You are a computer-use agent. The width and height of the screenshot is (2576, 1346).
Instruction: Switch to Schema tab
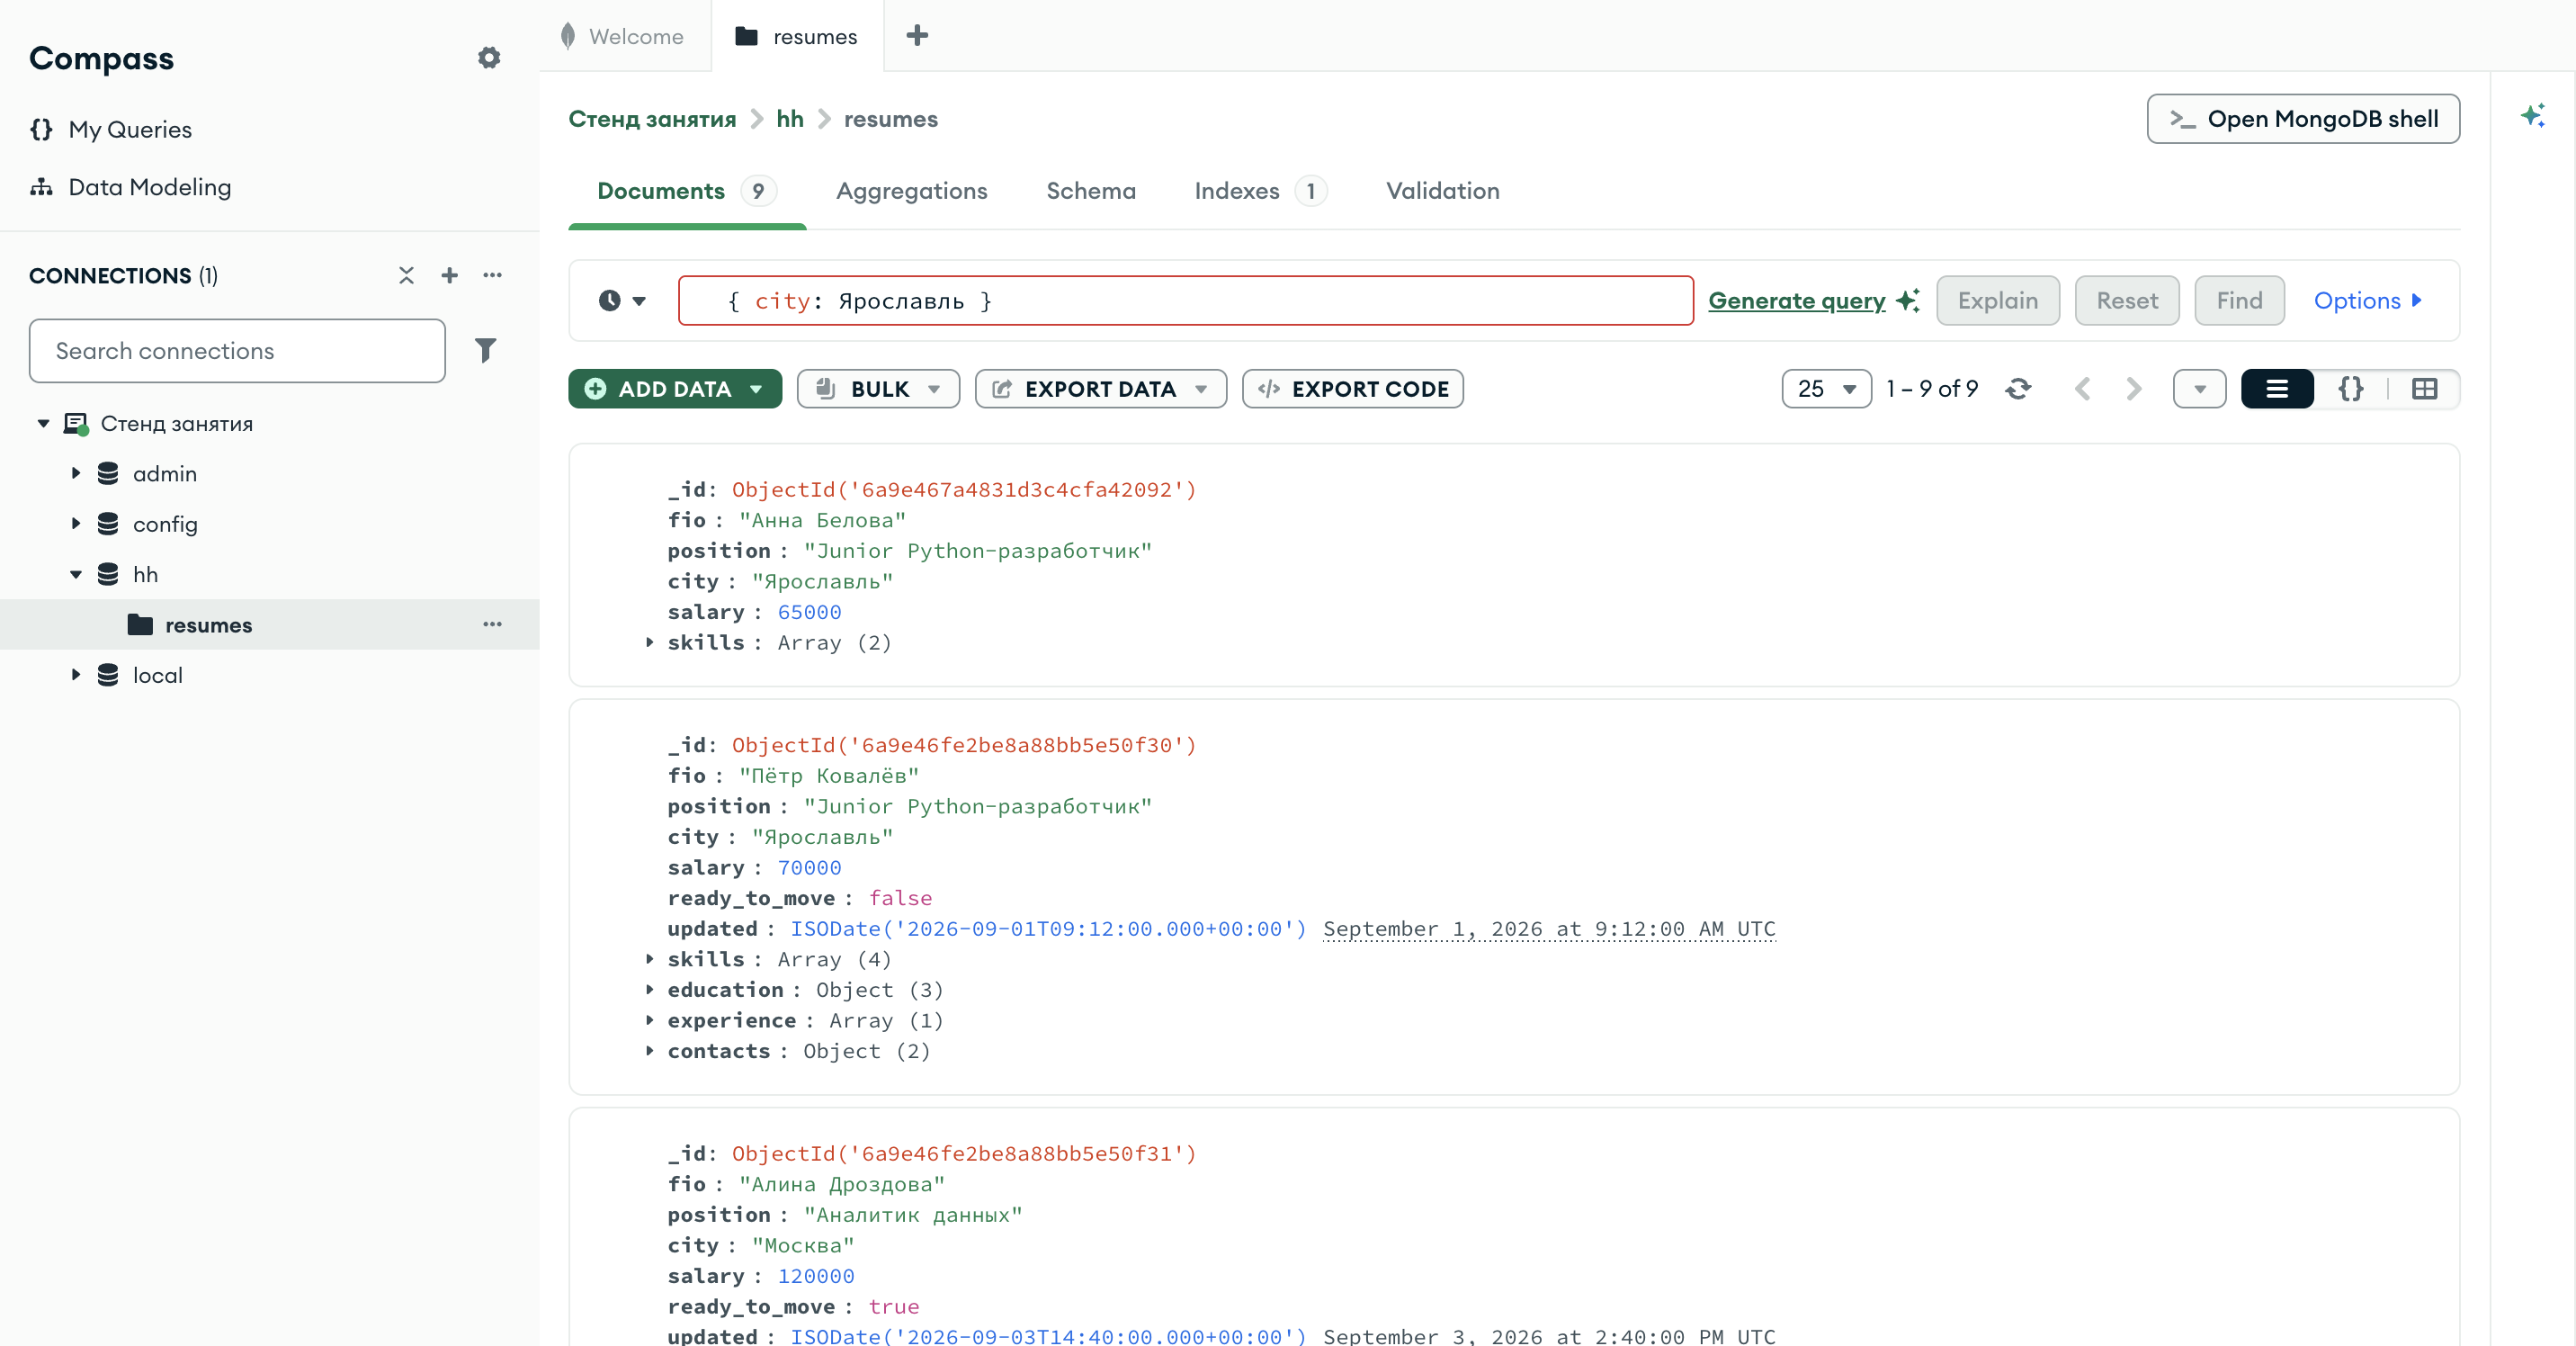pyautogui.click(x=1091, y=190)
